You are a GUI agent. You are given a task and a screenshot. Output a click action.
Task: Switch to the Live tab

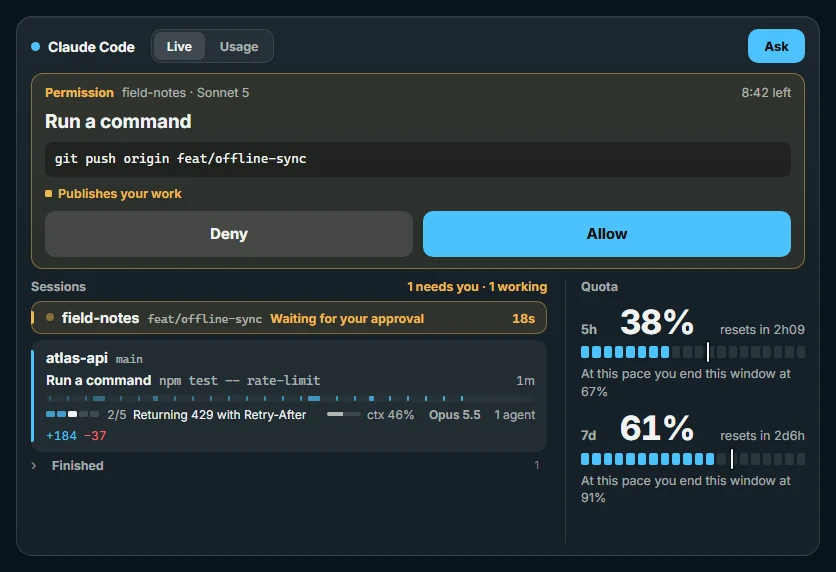[x=179, y=46]
